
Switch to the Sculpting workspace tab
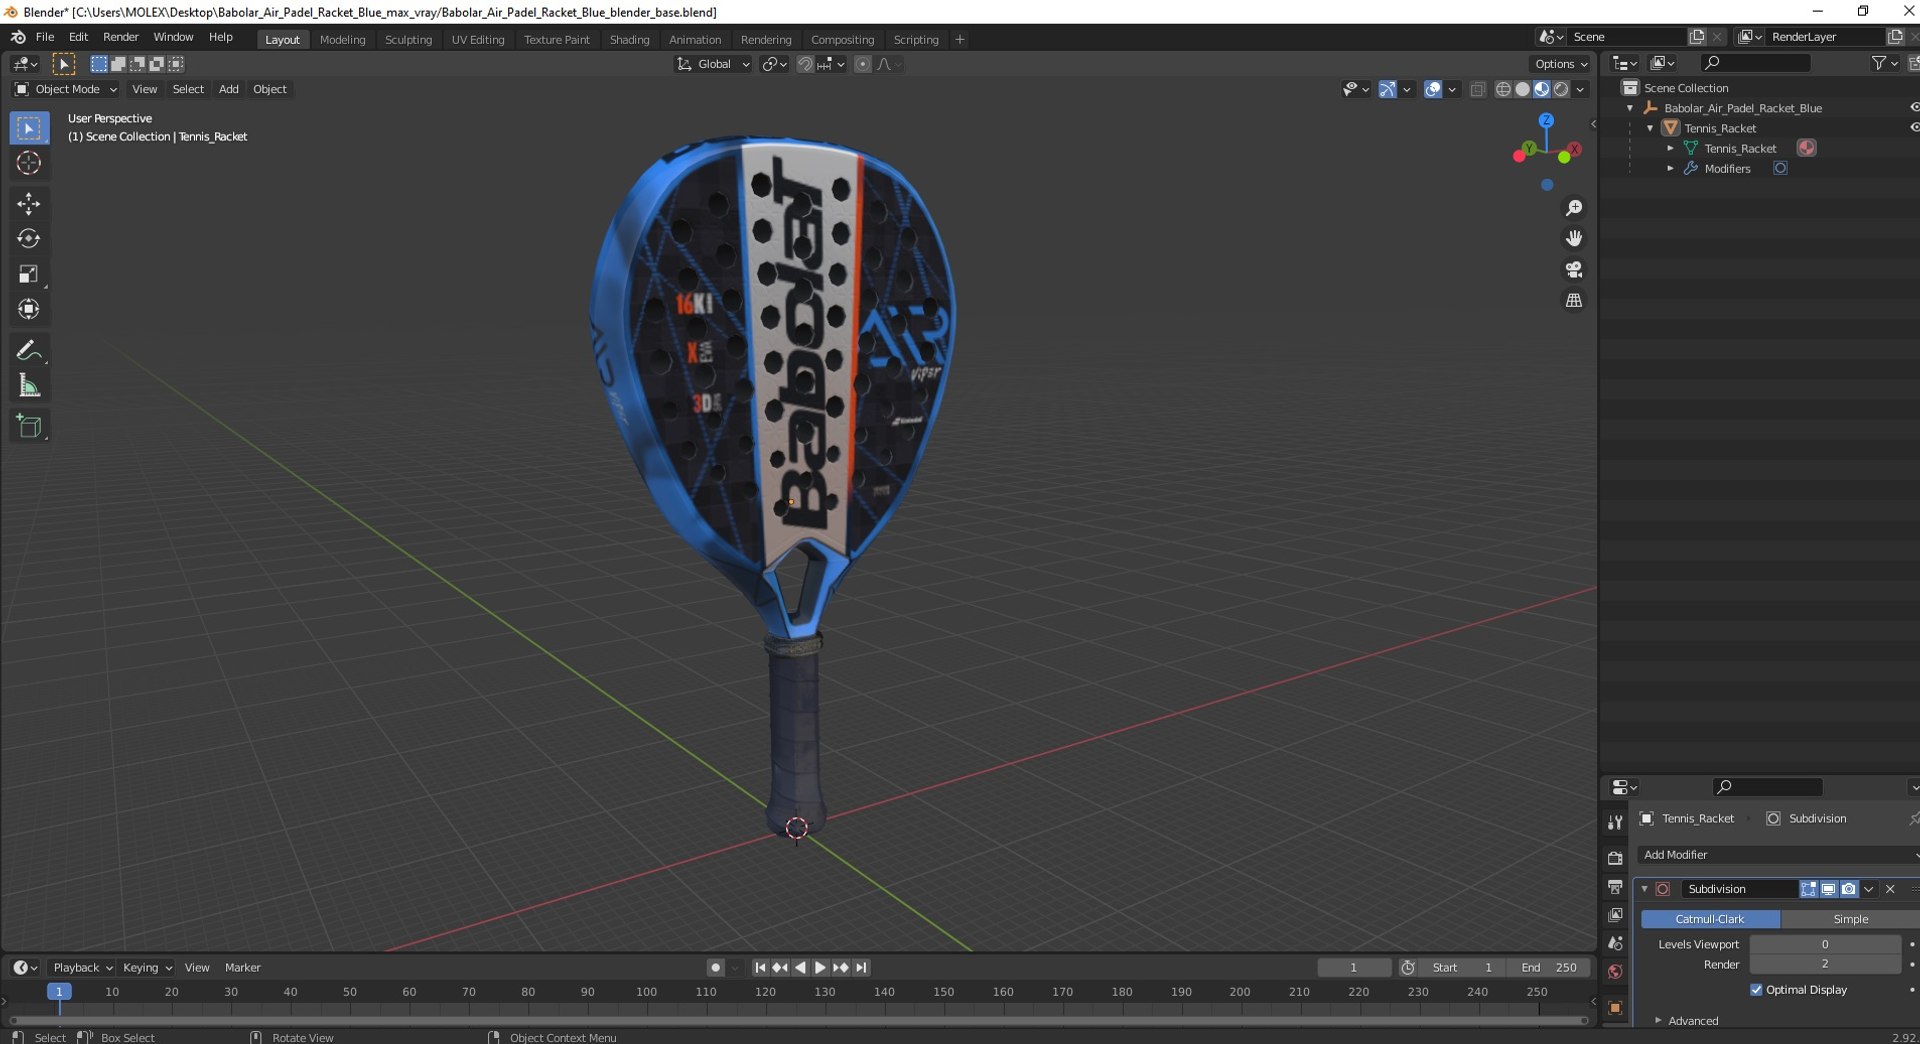(x=408, y=40)
